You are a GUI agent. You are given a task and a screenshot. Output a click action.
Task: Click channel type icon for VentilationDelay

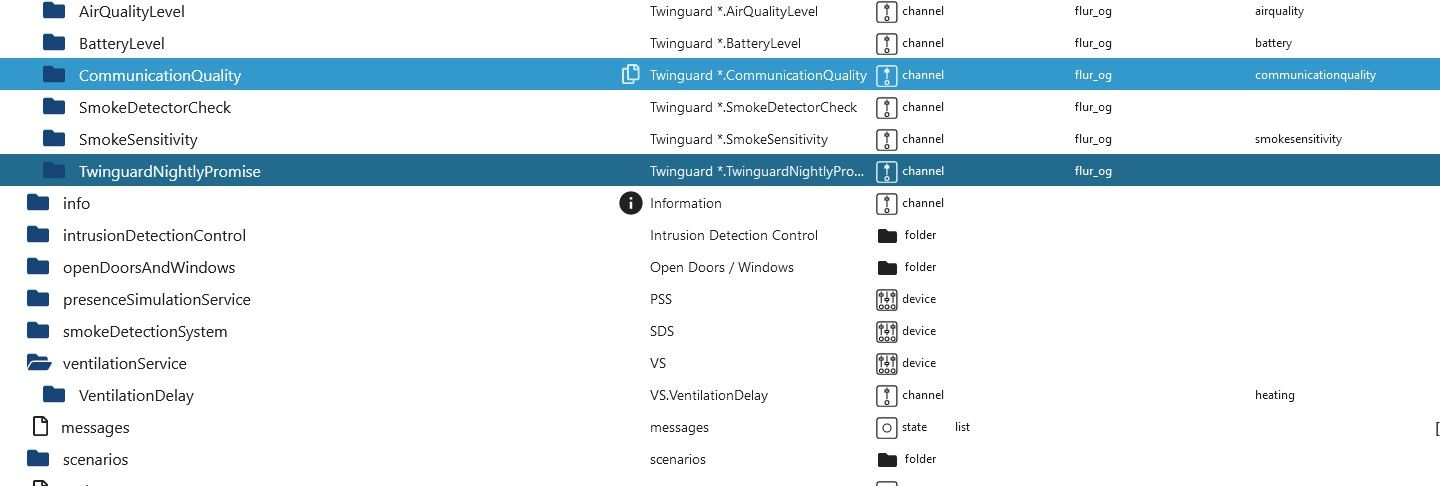(886, 395)
